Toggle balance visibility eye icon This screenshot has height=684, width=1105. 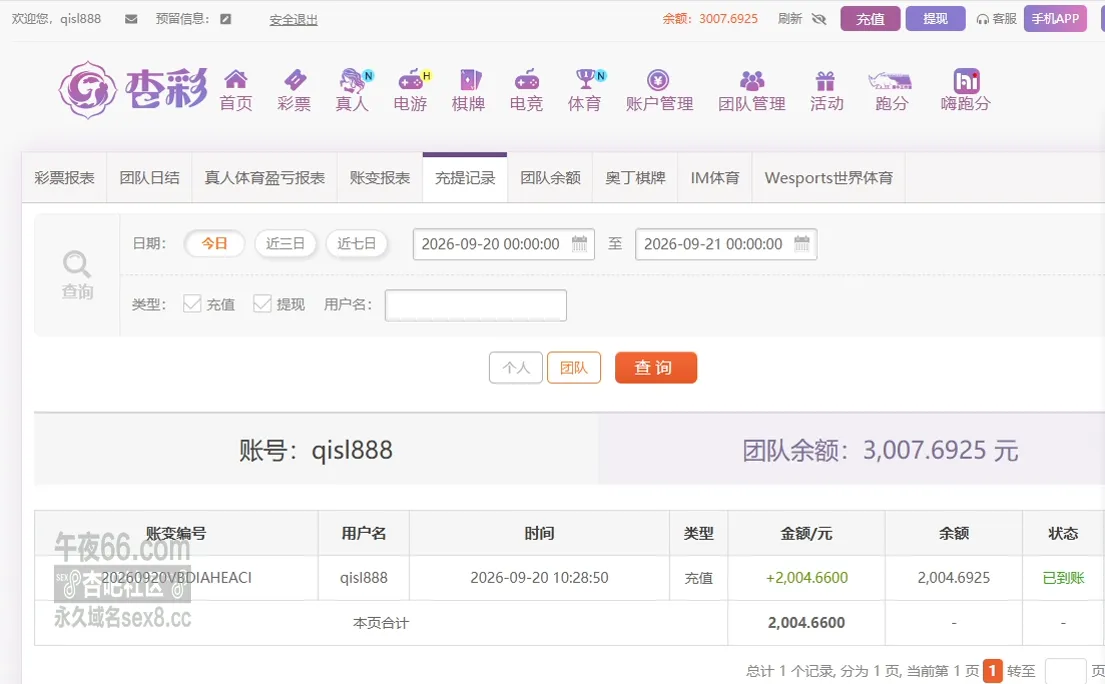click(x=819, y=19)
